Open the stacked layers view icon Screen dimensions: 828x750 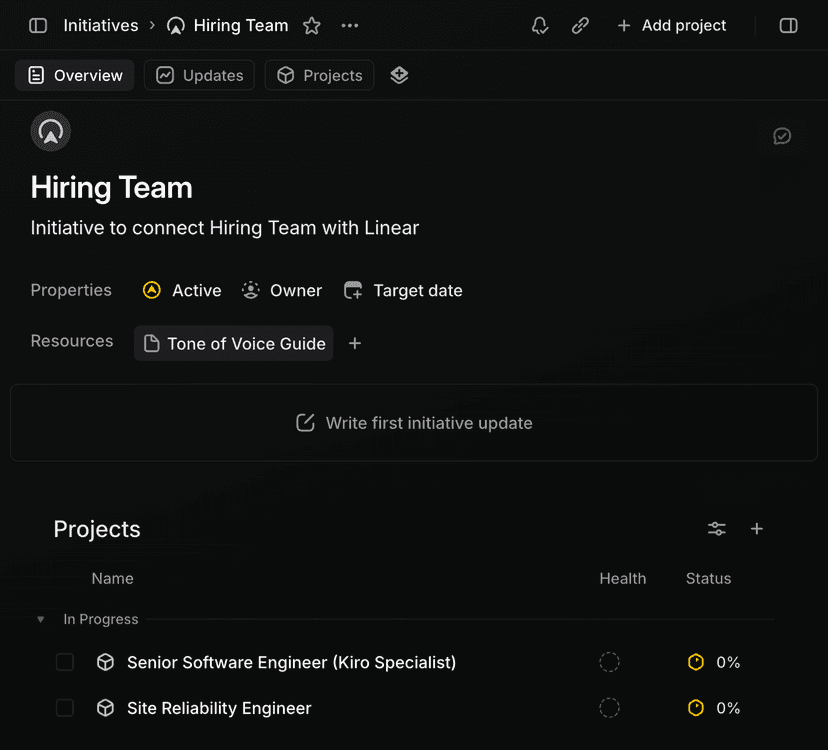[x=399, y=75]
